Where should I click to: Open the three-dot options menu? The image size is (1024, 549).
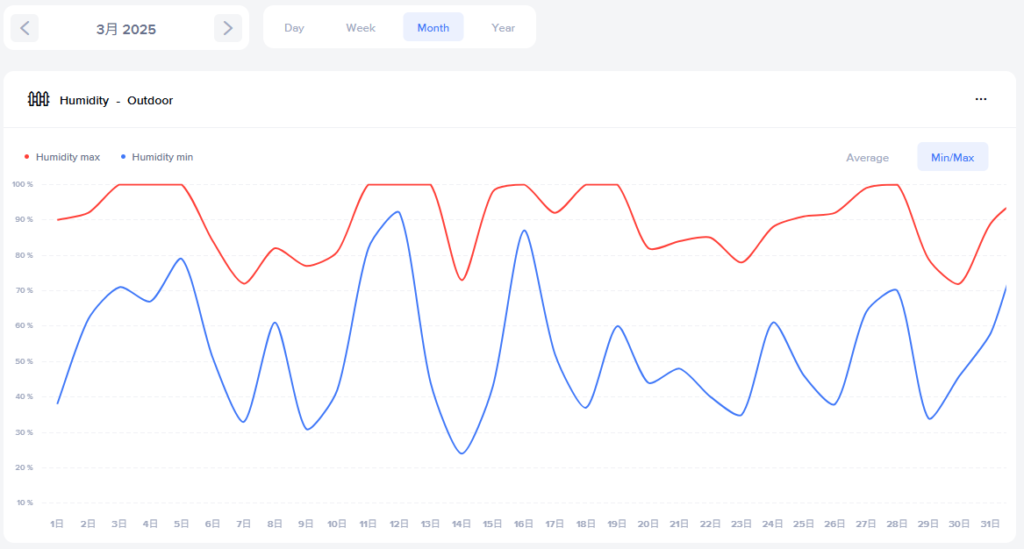coord(981,100)
